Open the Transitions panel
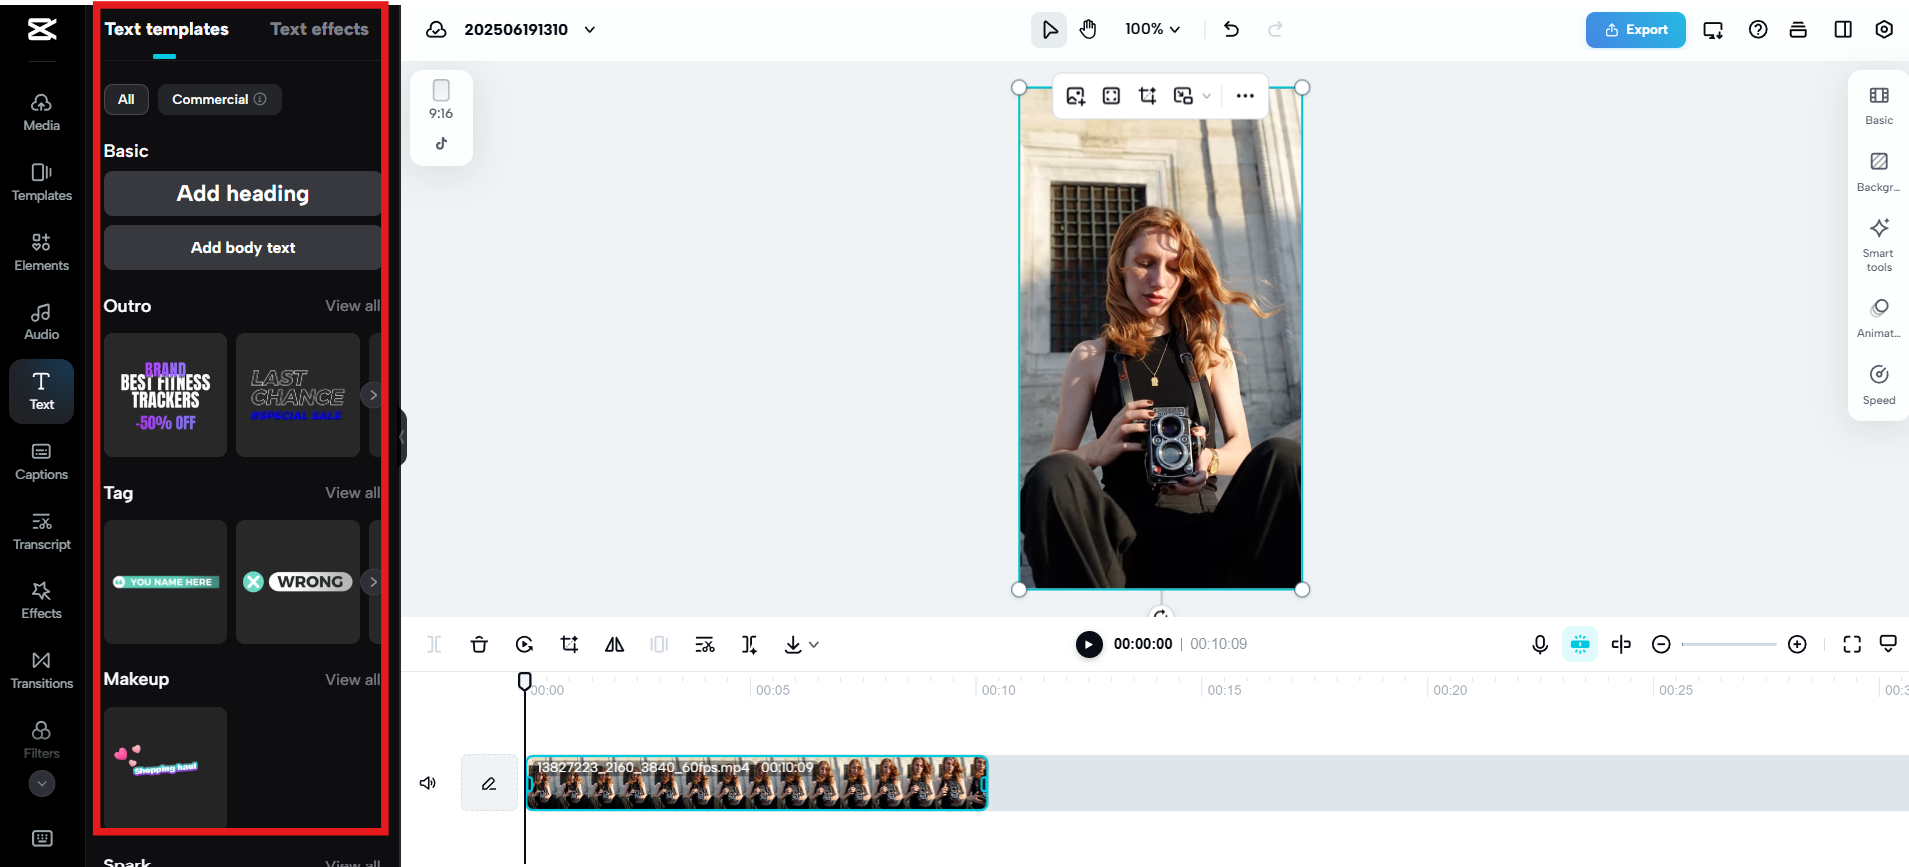This screenshot has width=1909, height=867. (x=41, y=671)
